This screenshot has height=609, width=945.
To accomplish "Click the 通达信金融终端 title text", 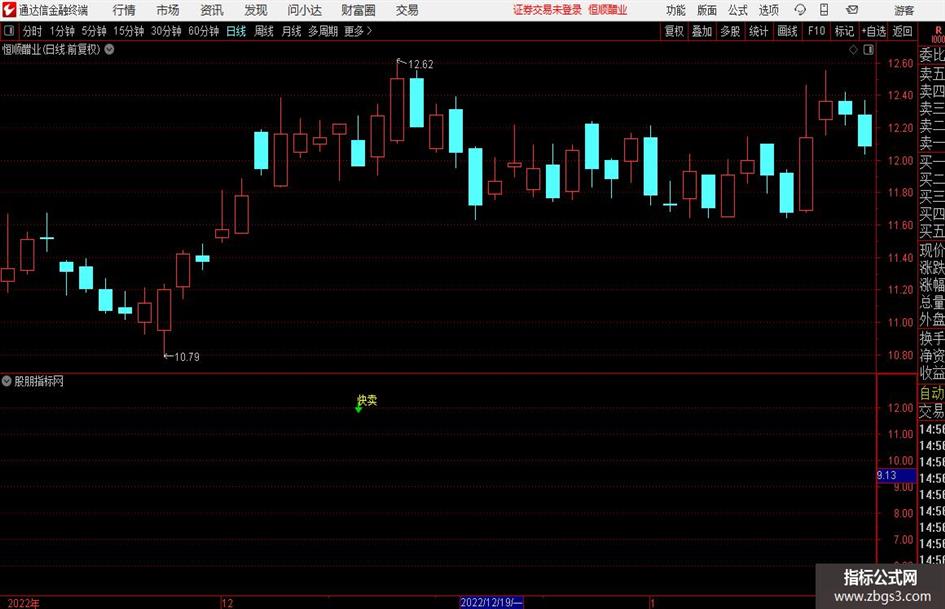I will click(x=53, y=10).
